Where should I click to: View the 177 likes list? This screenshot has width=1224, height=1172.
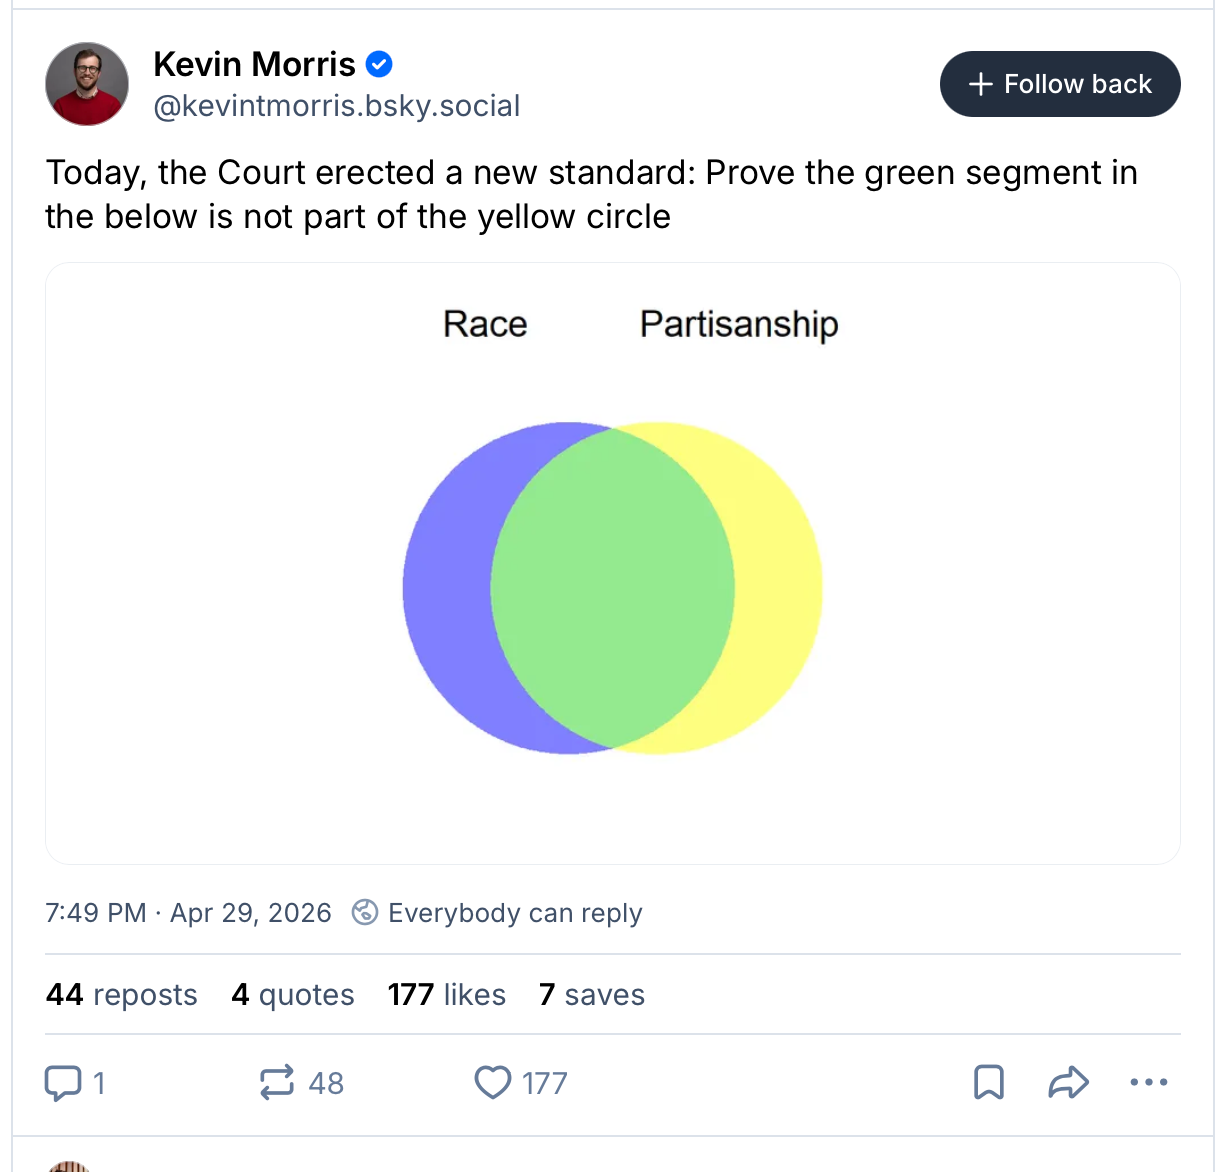[447, 995]
